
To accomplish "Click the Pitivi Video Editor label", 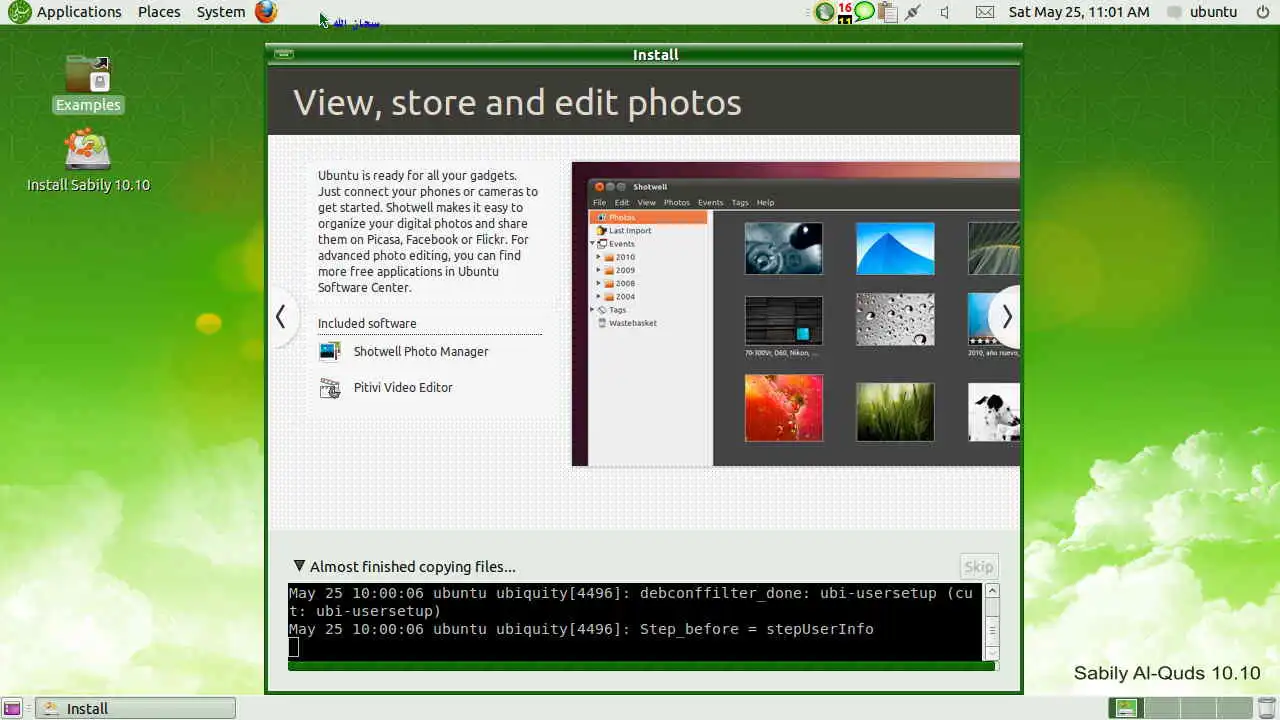I will point(403,387).
